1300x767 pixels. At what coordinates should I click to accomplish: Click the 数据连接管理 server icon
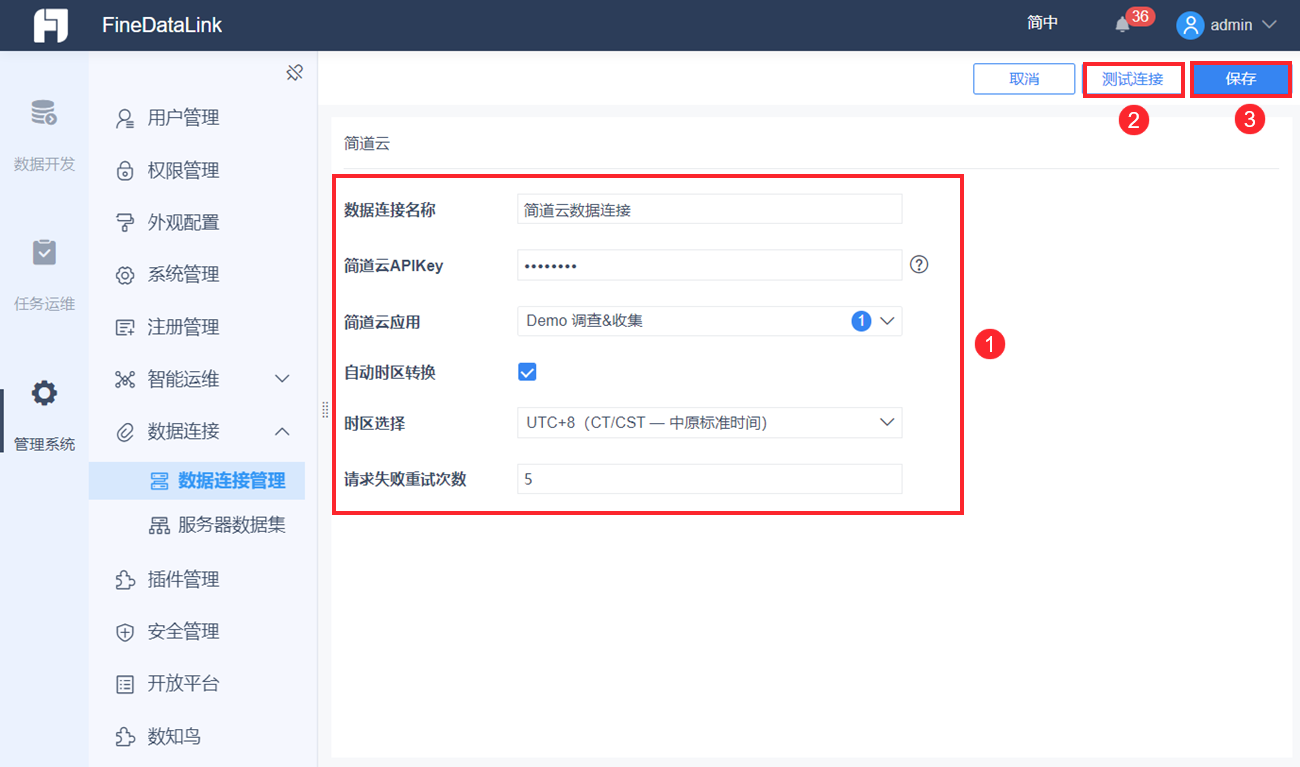pyautogui.click(x=159, y=481)
